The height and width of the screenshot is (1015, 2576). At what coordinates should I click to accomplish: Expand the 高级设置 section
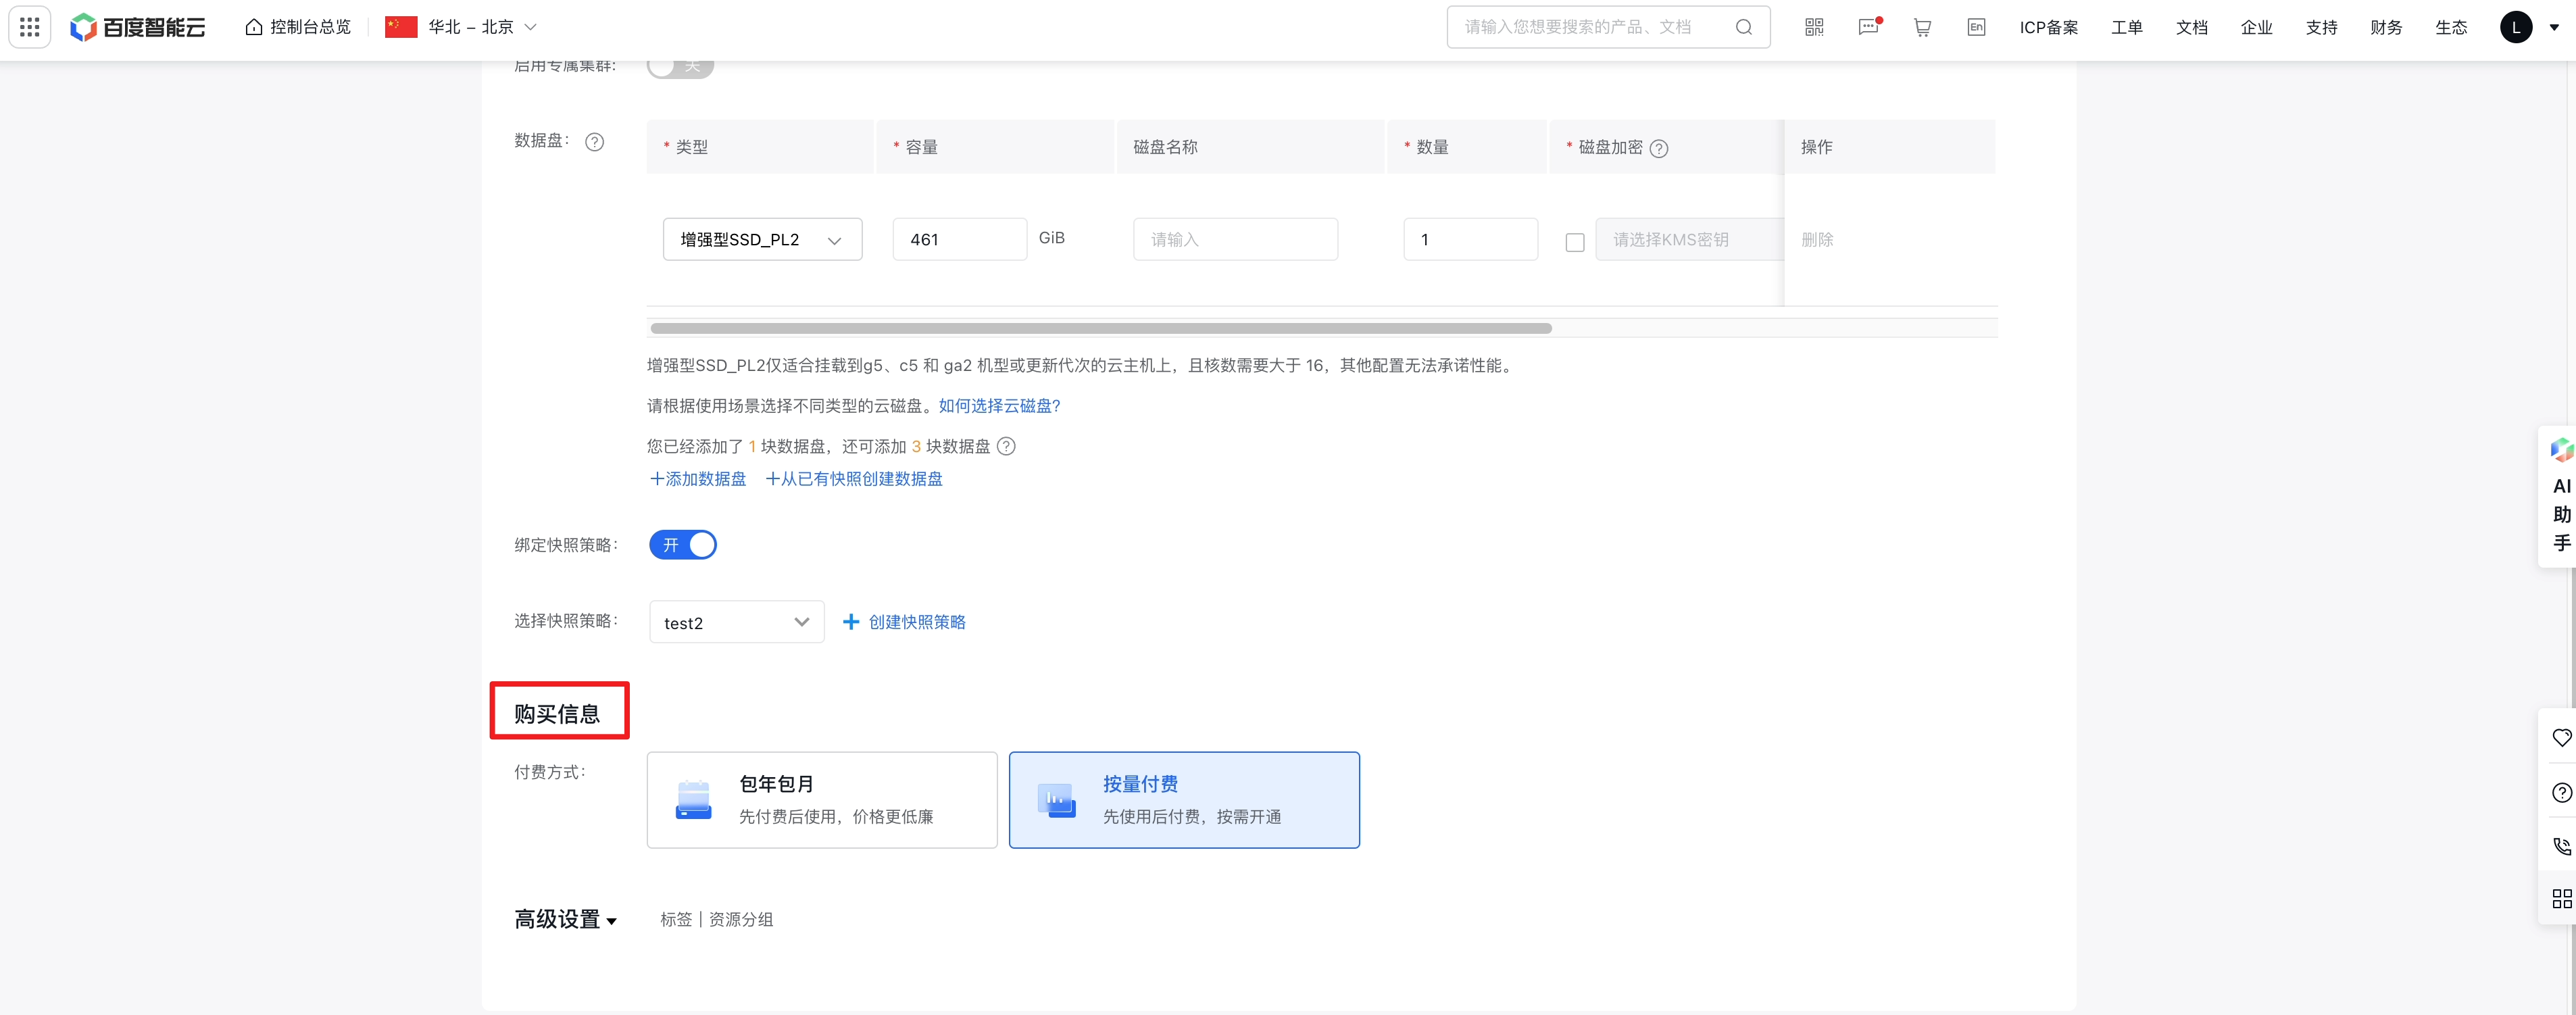tap(566, 919)
